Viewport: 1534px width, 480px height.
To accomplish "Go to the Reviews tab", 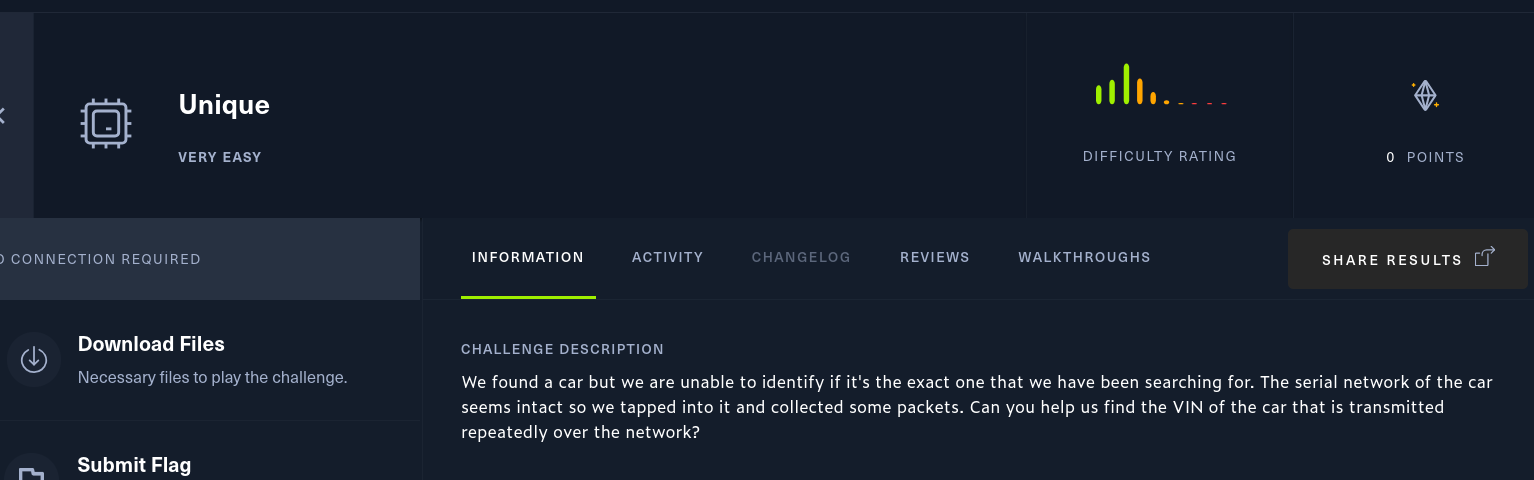I will click(x=935, y=257).
